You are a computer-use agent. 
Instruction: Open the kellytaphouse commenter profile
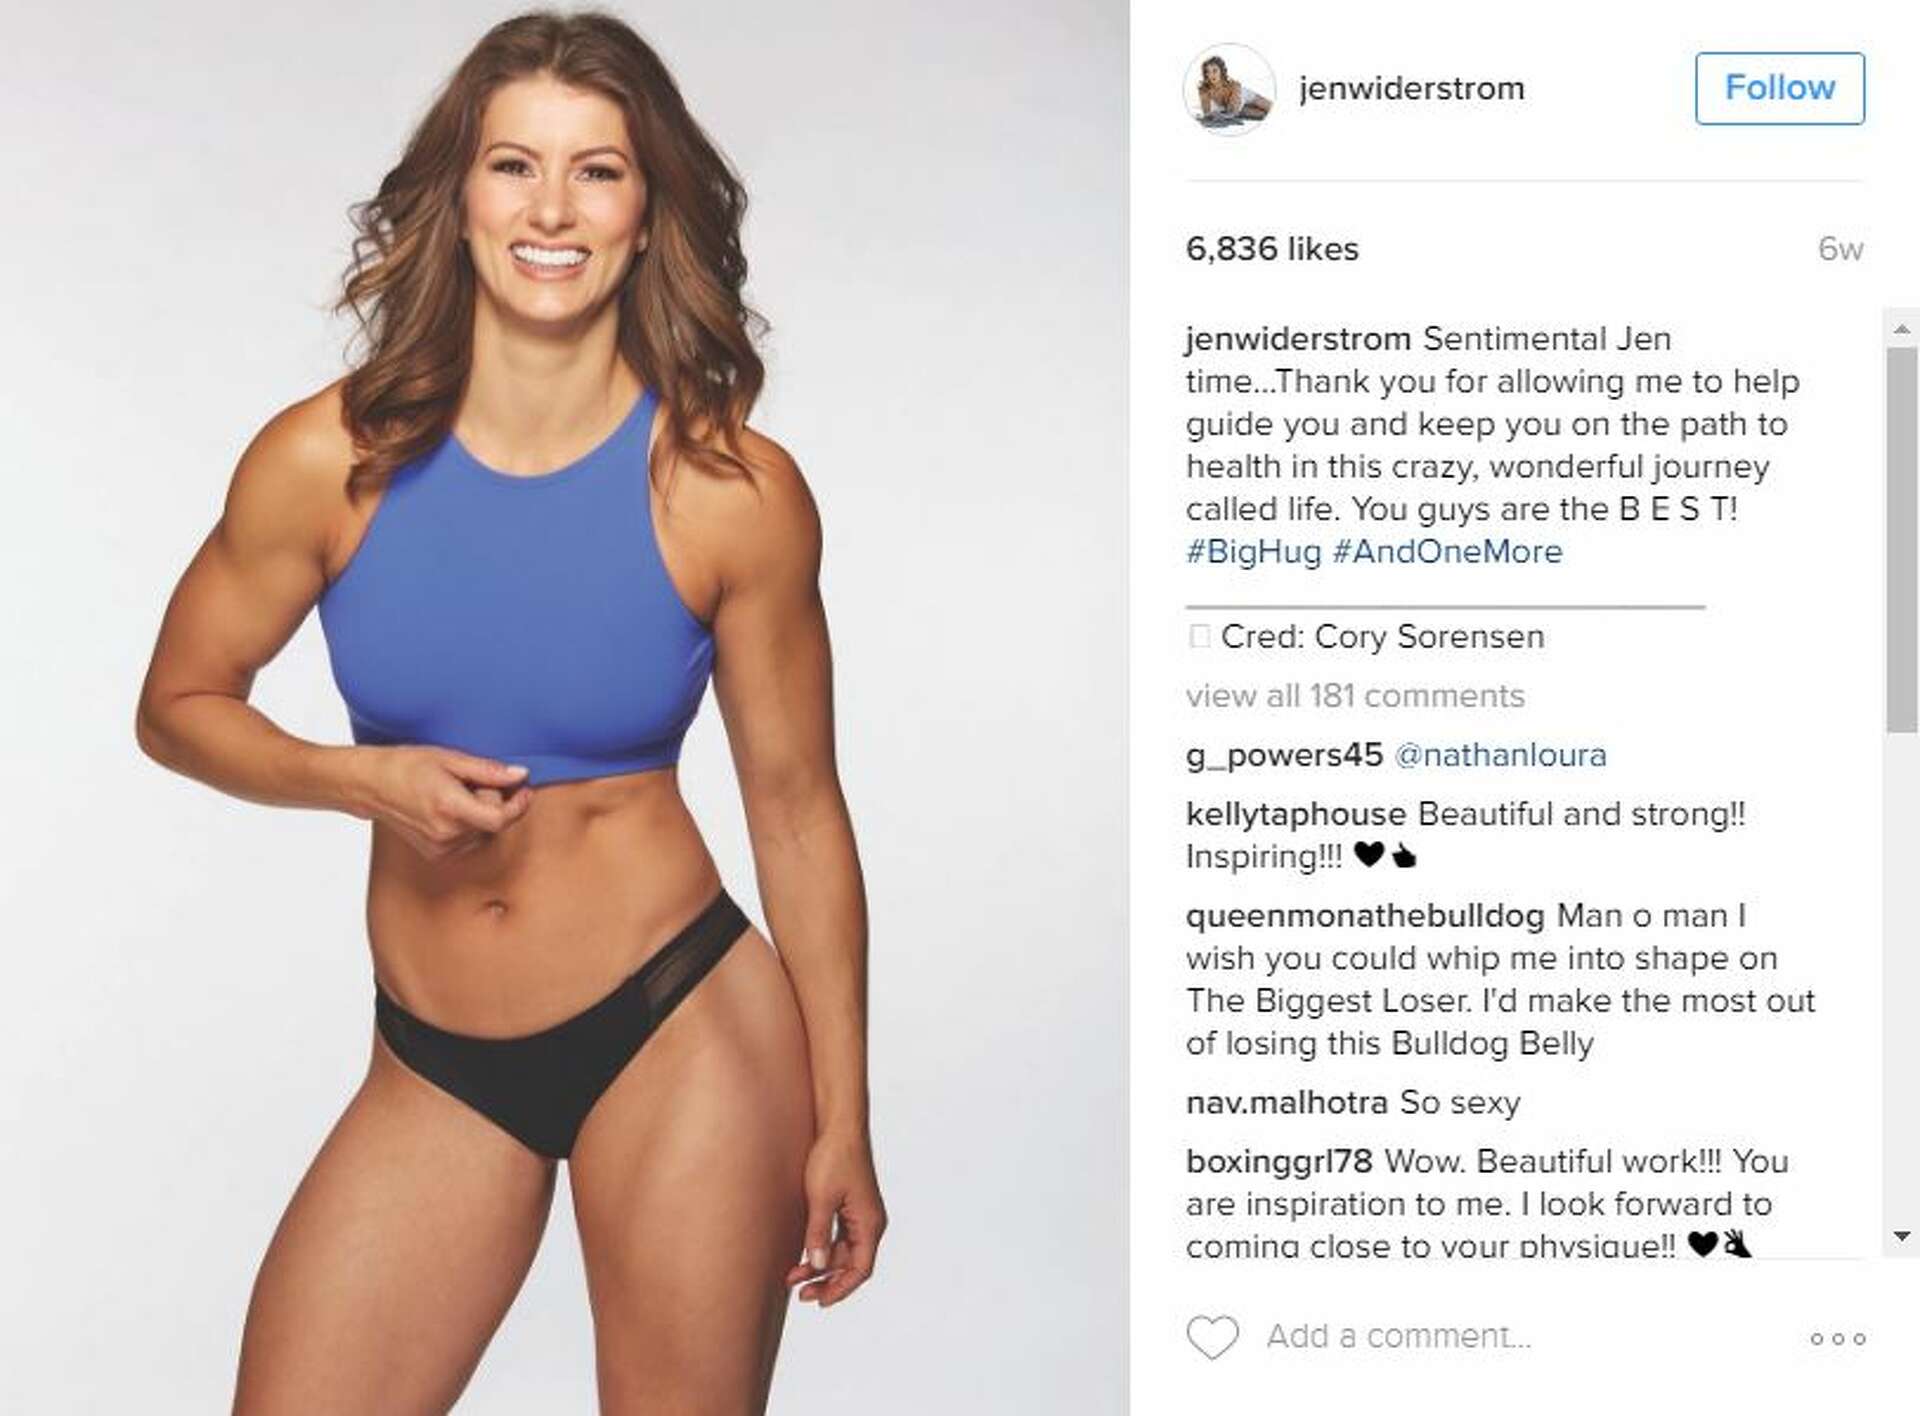click(x=1296, y=814)
